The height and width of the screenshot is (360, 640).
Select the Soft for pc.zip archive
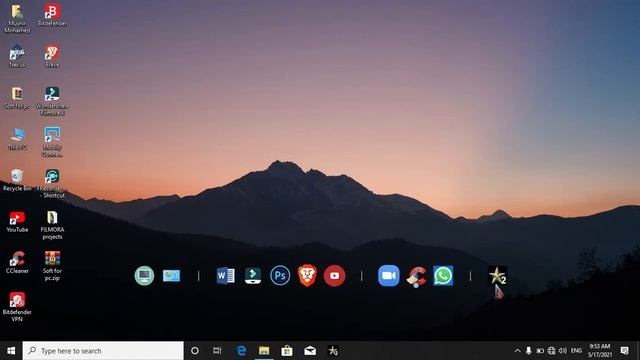52,266
